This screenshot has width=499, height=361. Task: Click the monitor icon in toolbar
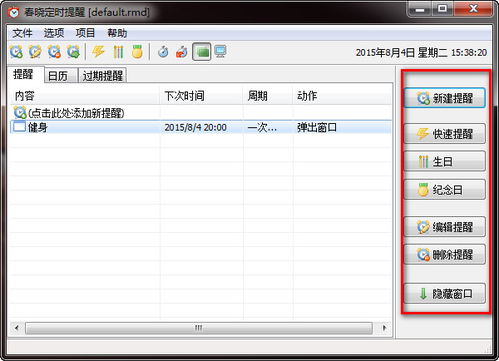click(x=220, y=52)
